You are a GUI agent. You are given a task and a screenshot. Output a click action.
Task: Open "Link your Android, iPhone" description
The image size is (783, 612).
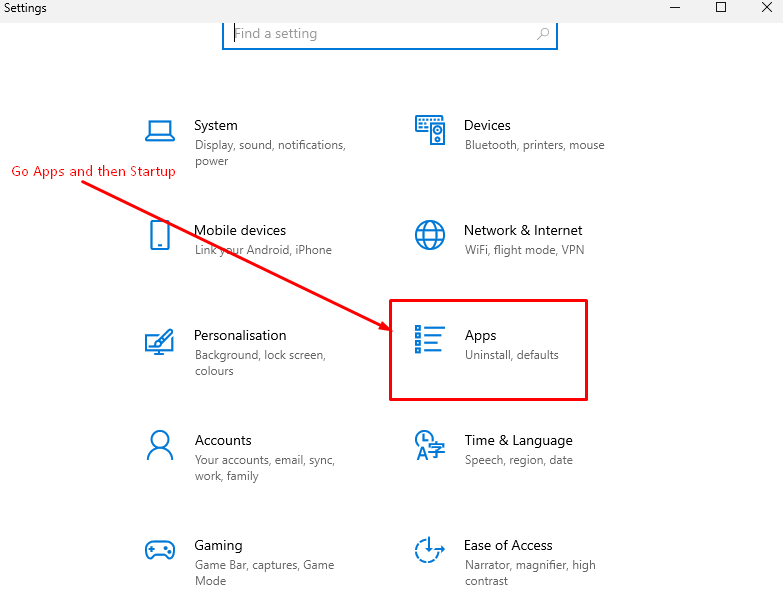[x=263, y=250]
